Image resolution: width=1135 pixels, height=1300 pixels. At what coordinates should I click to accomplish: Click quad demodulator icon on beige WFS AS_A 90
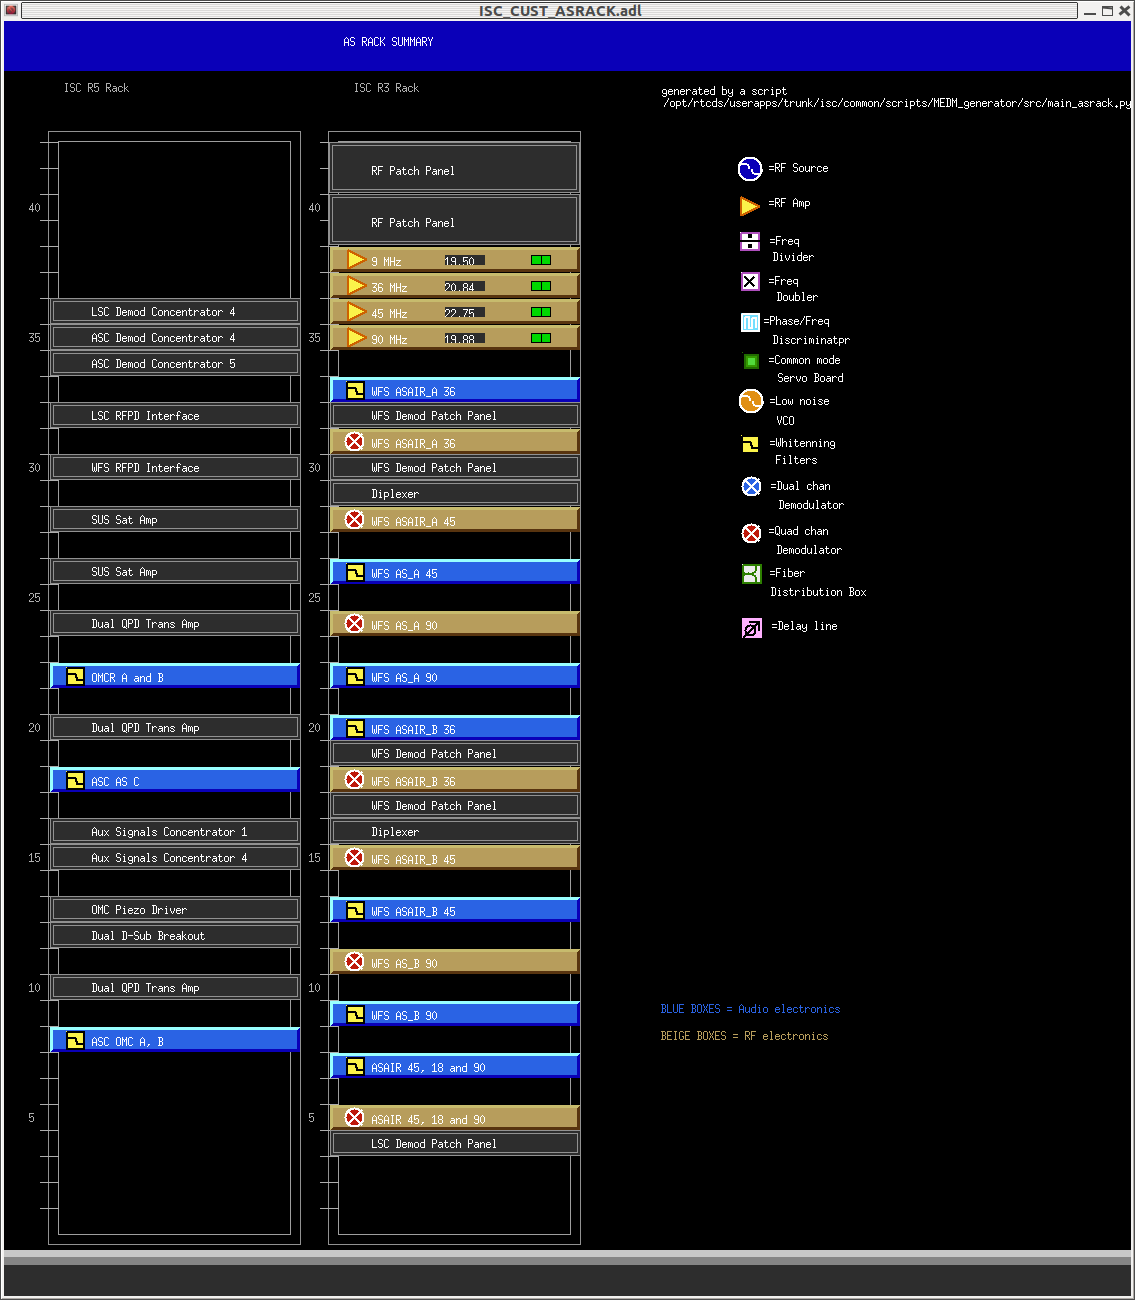354,623
